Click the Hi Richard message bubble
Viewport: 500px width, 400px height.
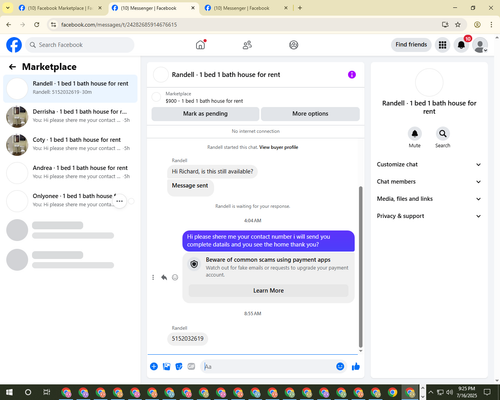click(x=212, y=172)
